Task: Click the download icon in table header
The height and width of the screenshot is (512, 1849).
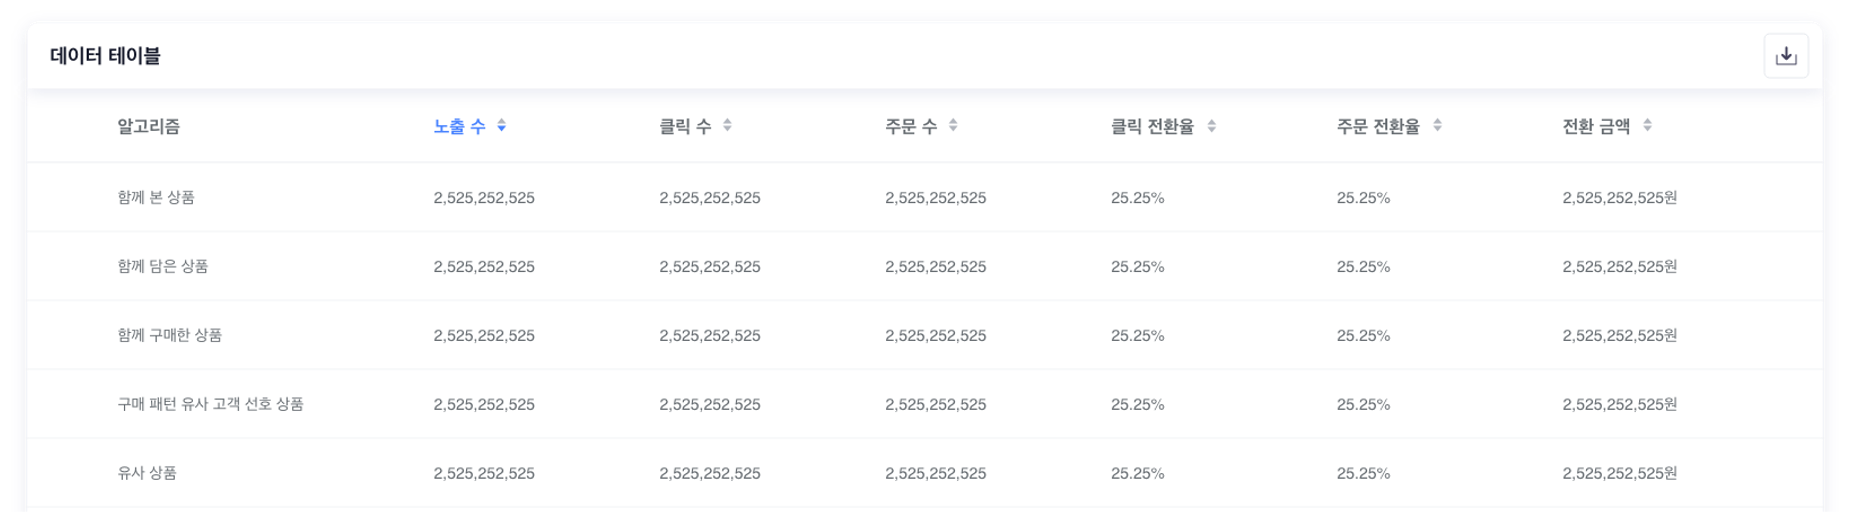Action: [1785, 56]
